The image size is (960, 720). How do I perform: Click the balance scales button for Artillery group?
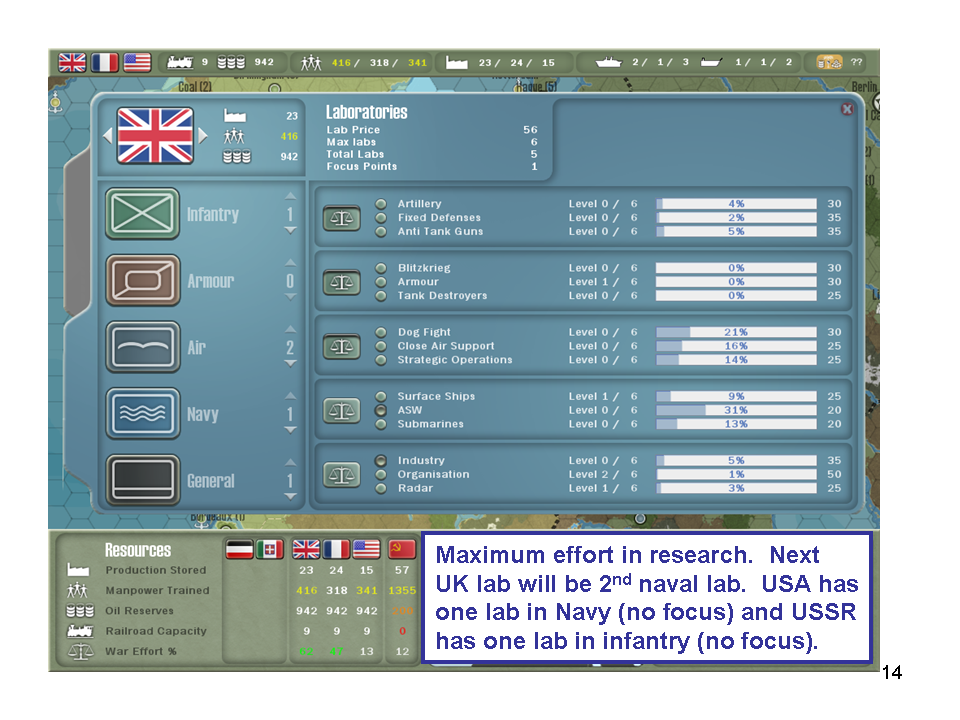click(342, 218)
